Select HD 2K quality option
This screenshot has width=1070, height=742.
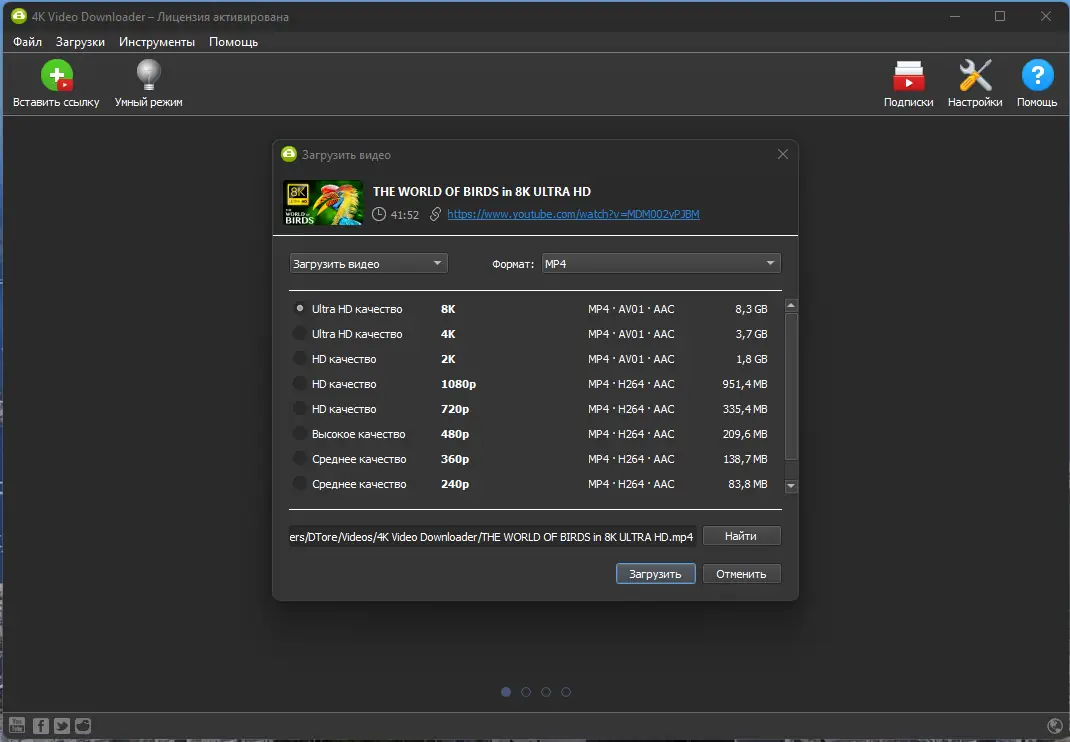300,358
